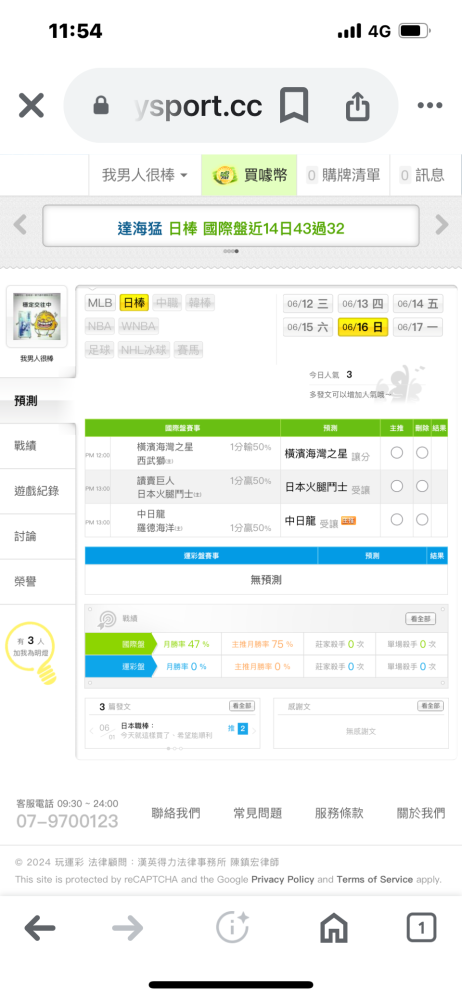Select 主推 radio for 橫濱海灣之星
The height and width of the screenshot is (1000, 462).
[x=396, y=453]
